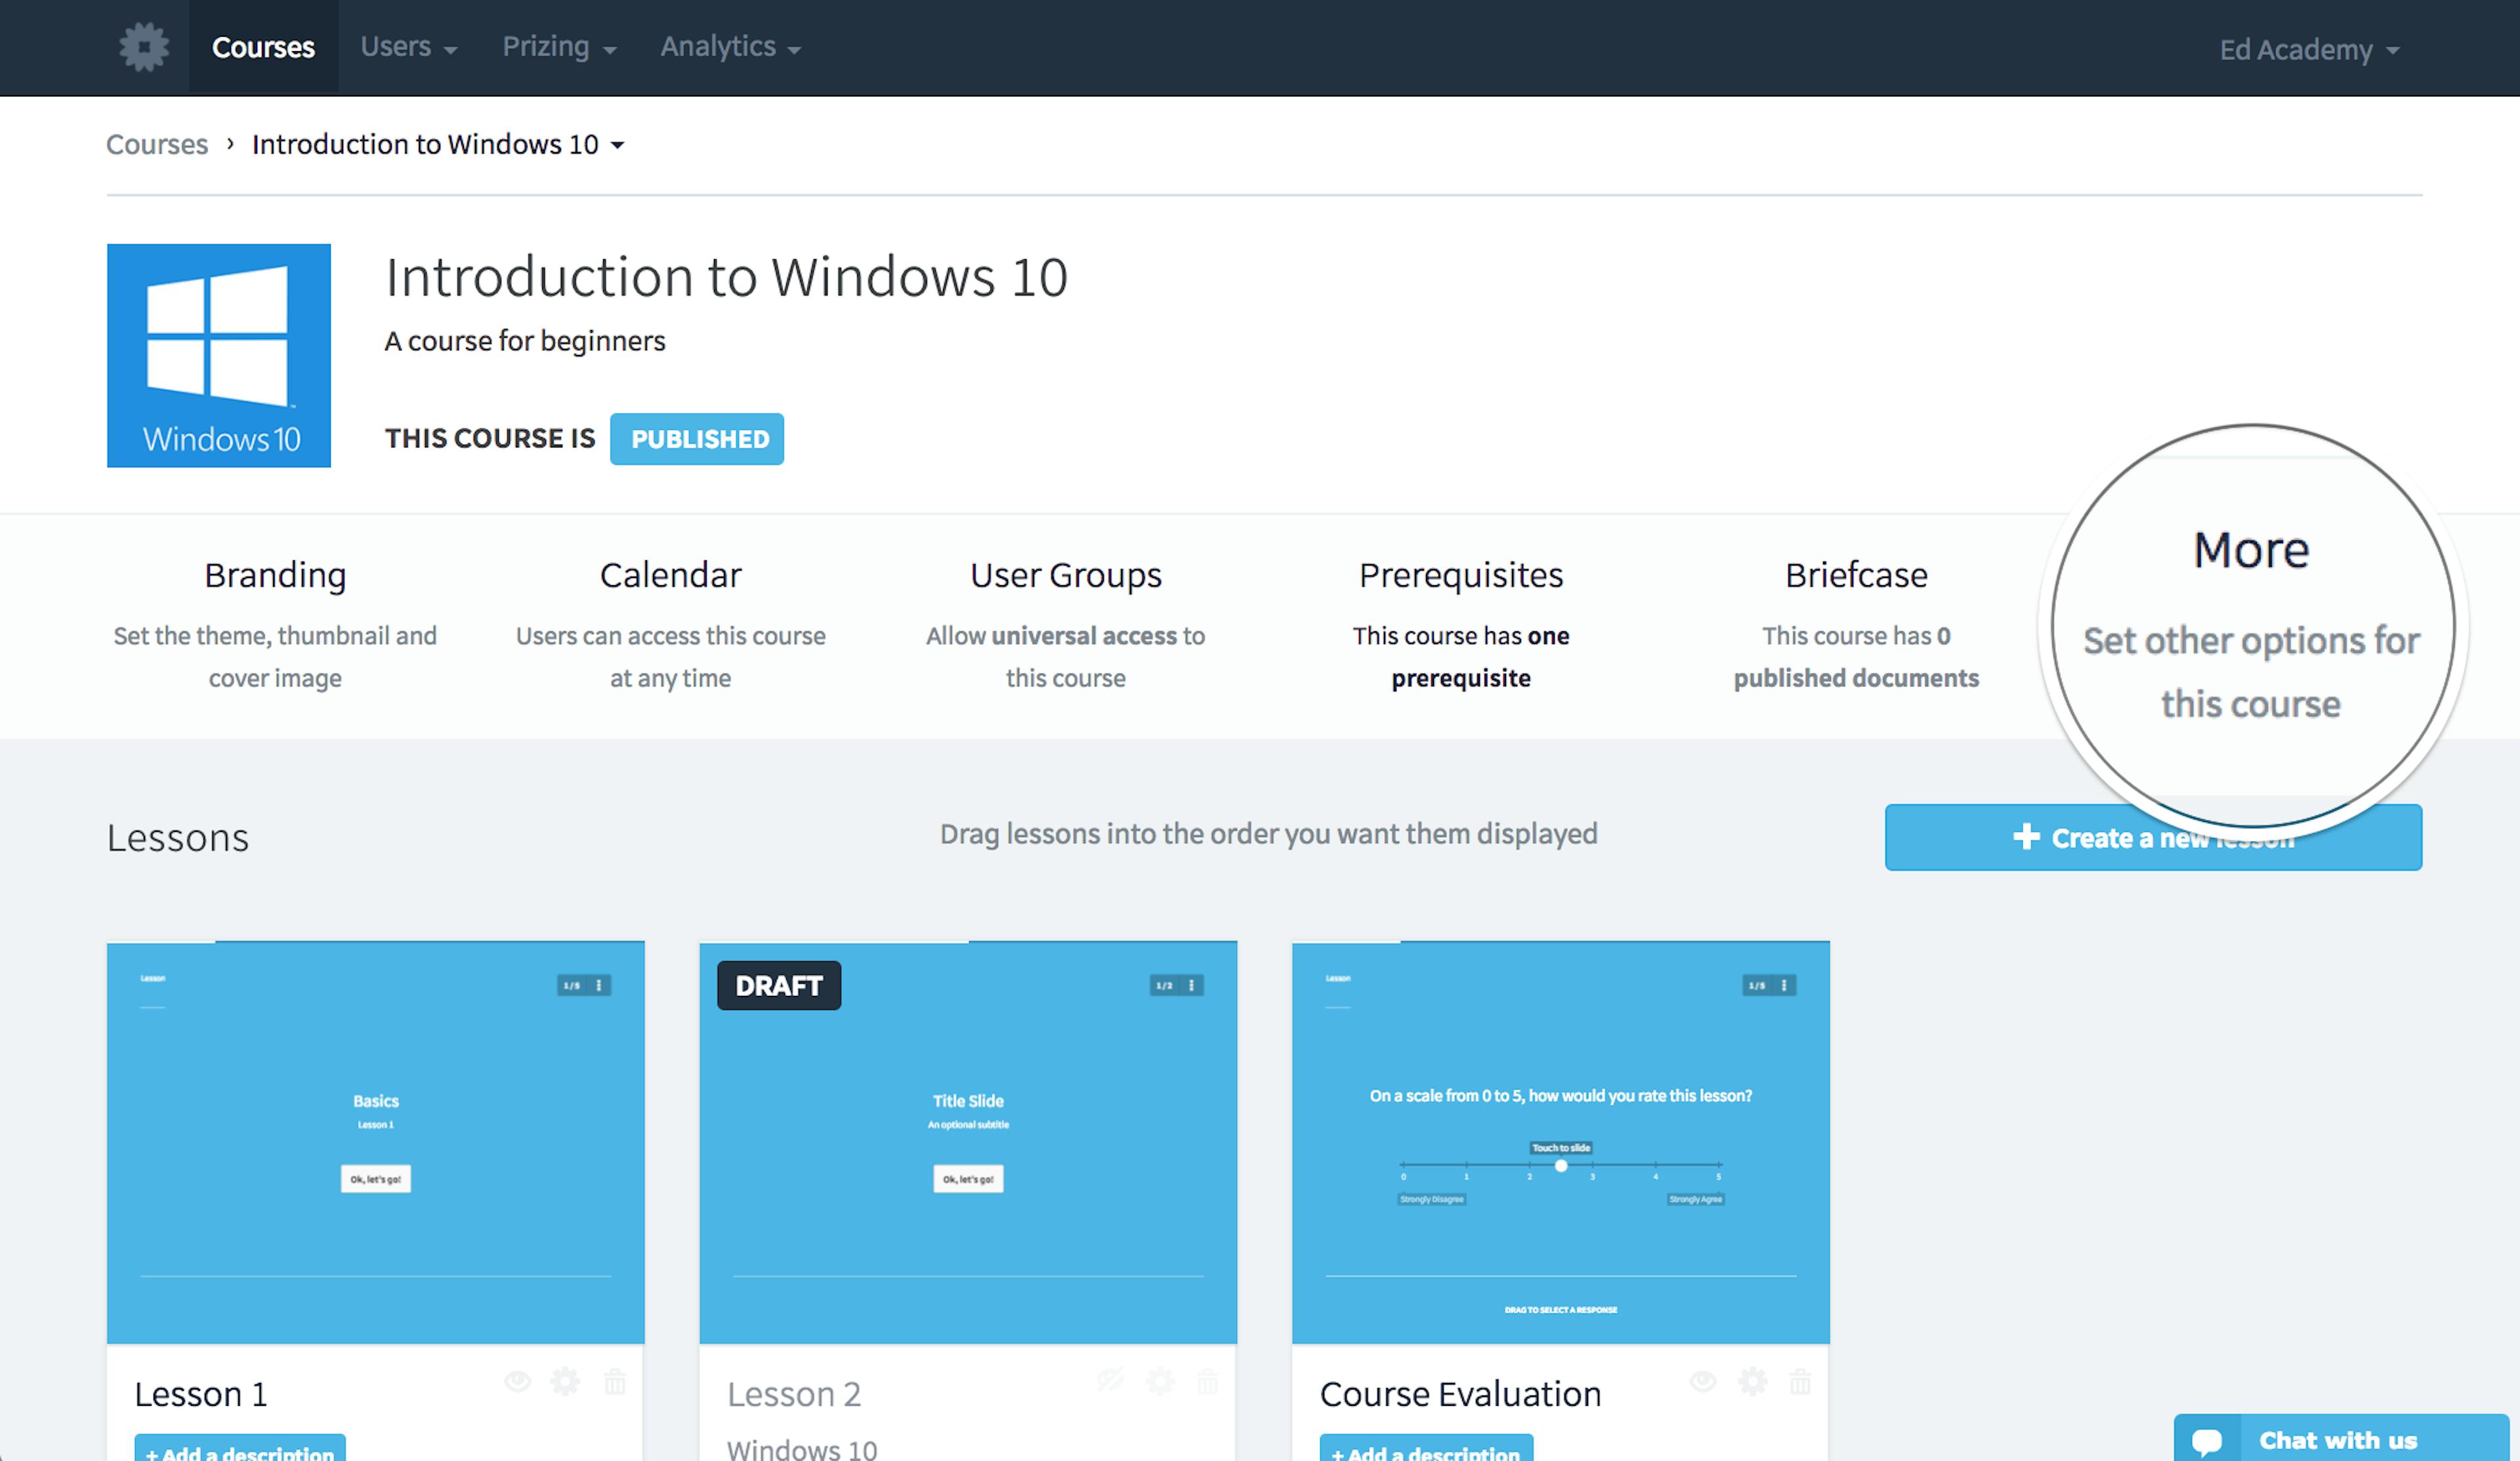Expand the Users dropdown menu

coord(408,47)
